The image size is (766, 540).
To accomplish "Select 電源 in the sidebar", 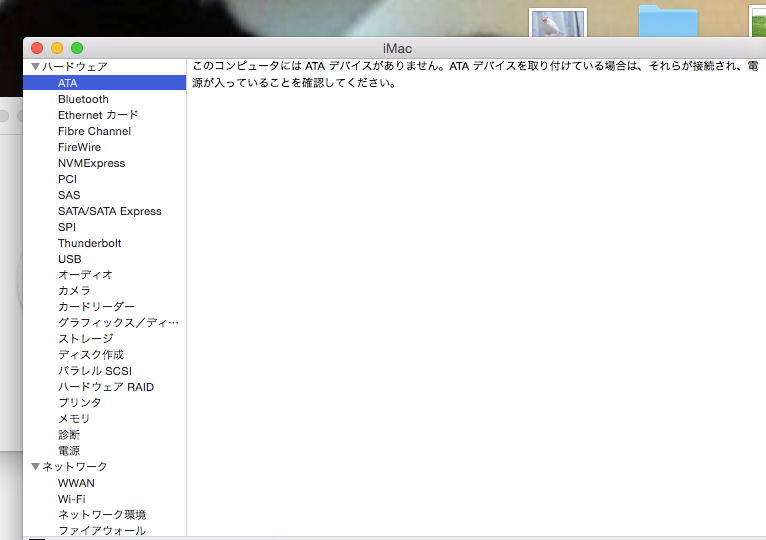I will pyautogui.click(x=69, y=451).
